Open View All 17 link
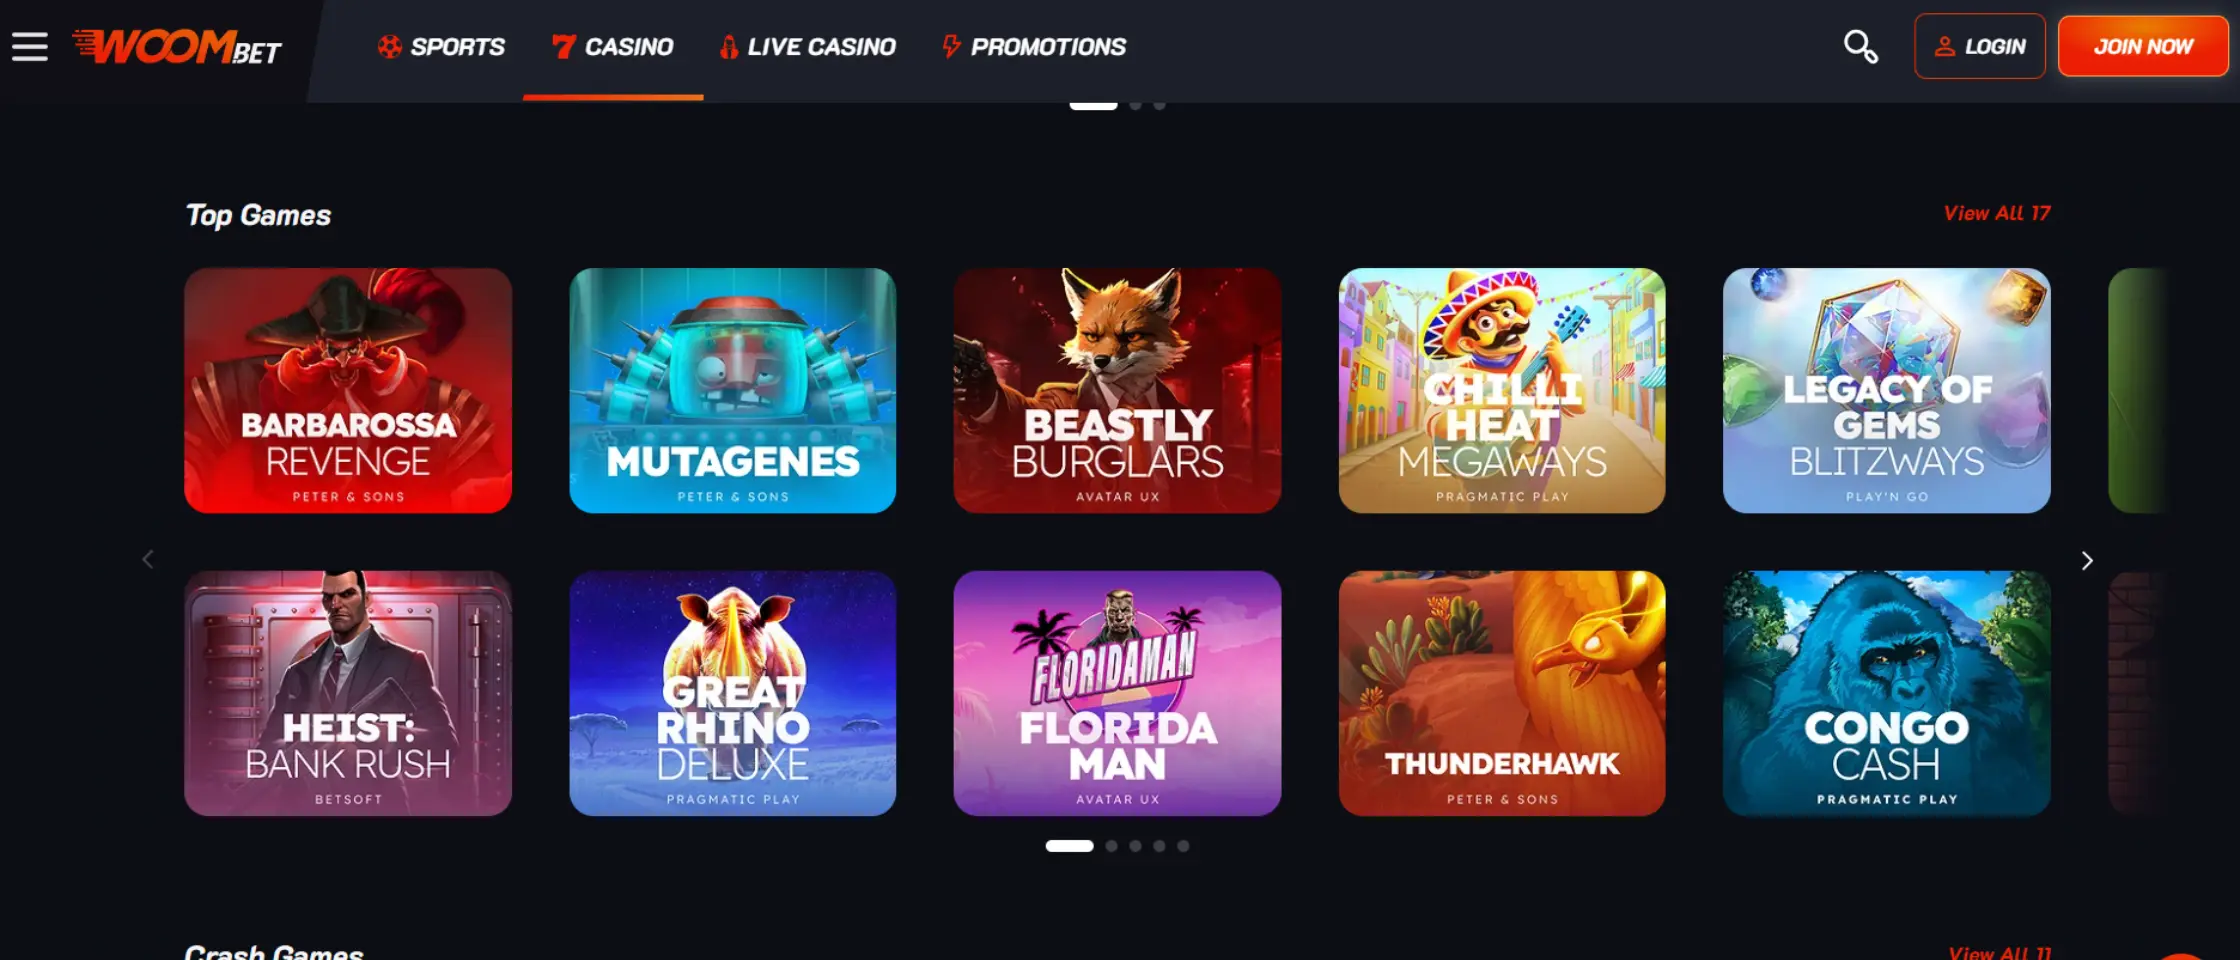Image resolution: width=2240 pixels, height=960 pixels. click(1996, 213)
